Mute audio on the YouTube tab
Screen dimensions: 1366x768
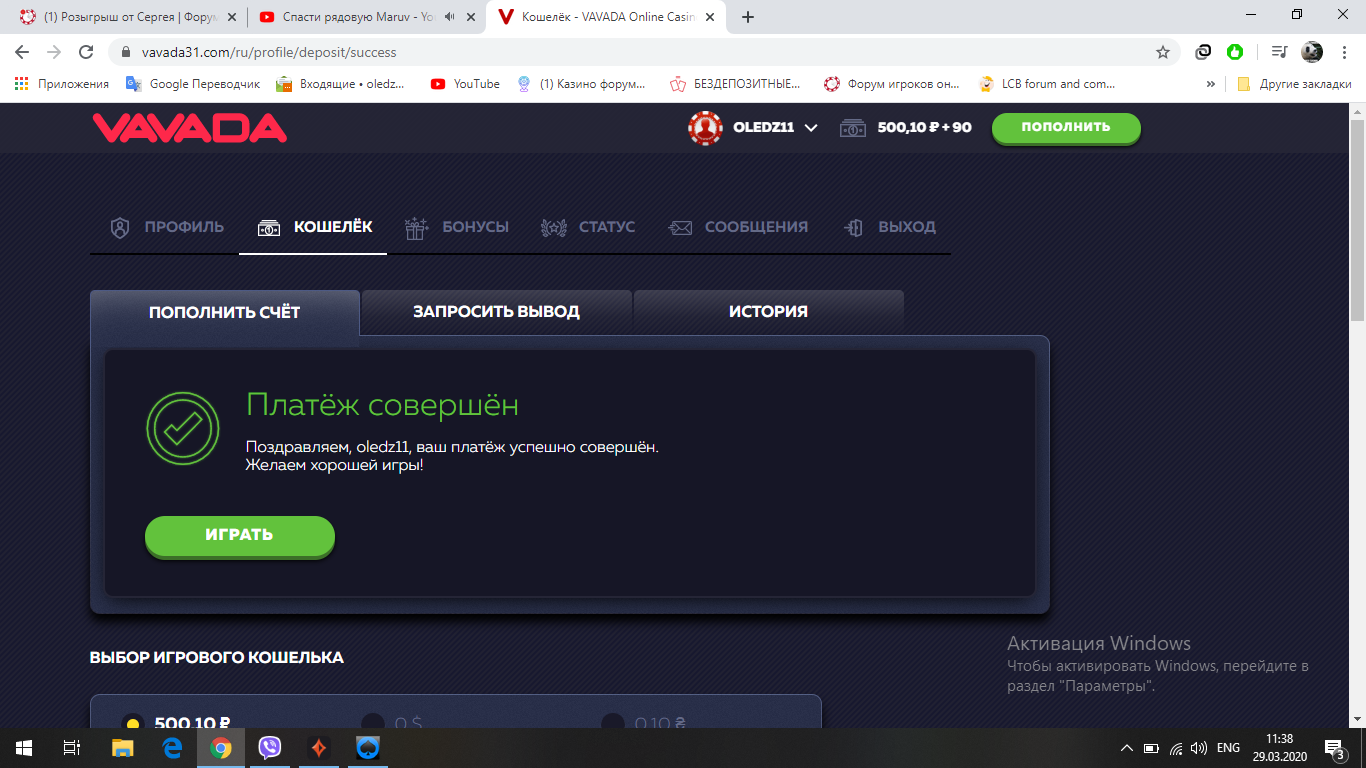pyautogui.click(x=449, y=17)
